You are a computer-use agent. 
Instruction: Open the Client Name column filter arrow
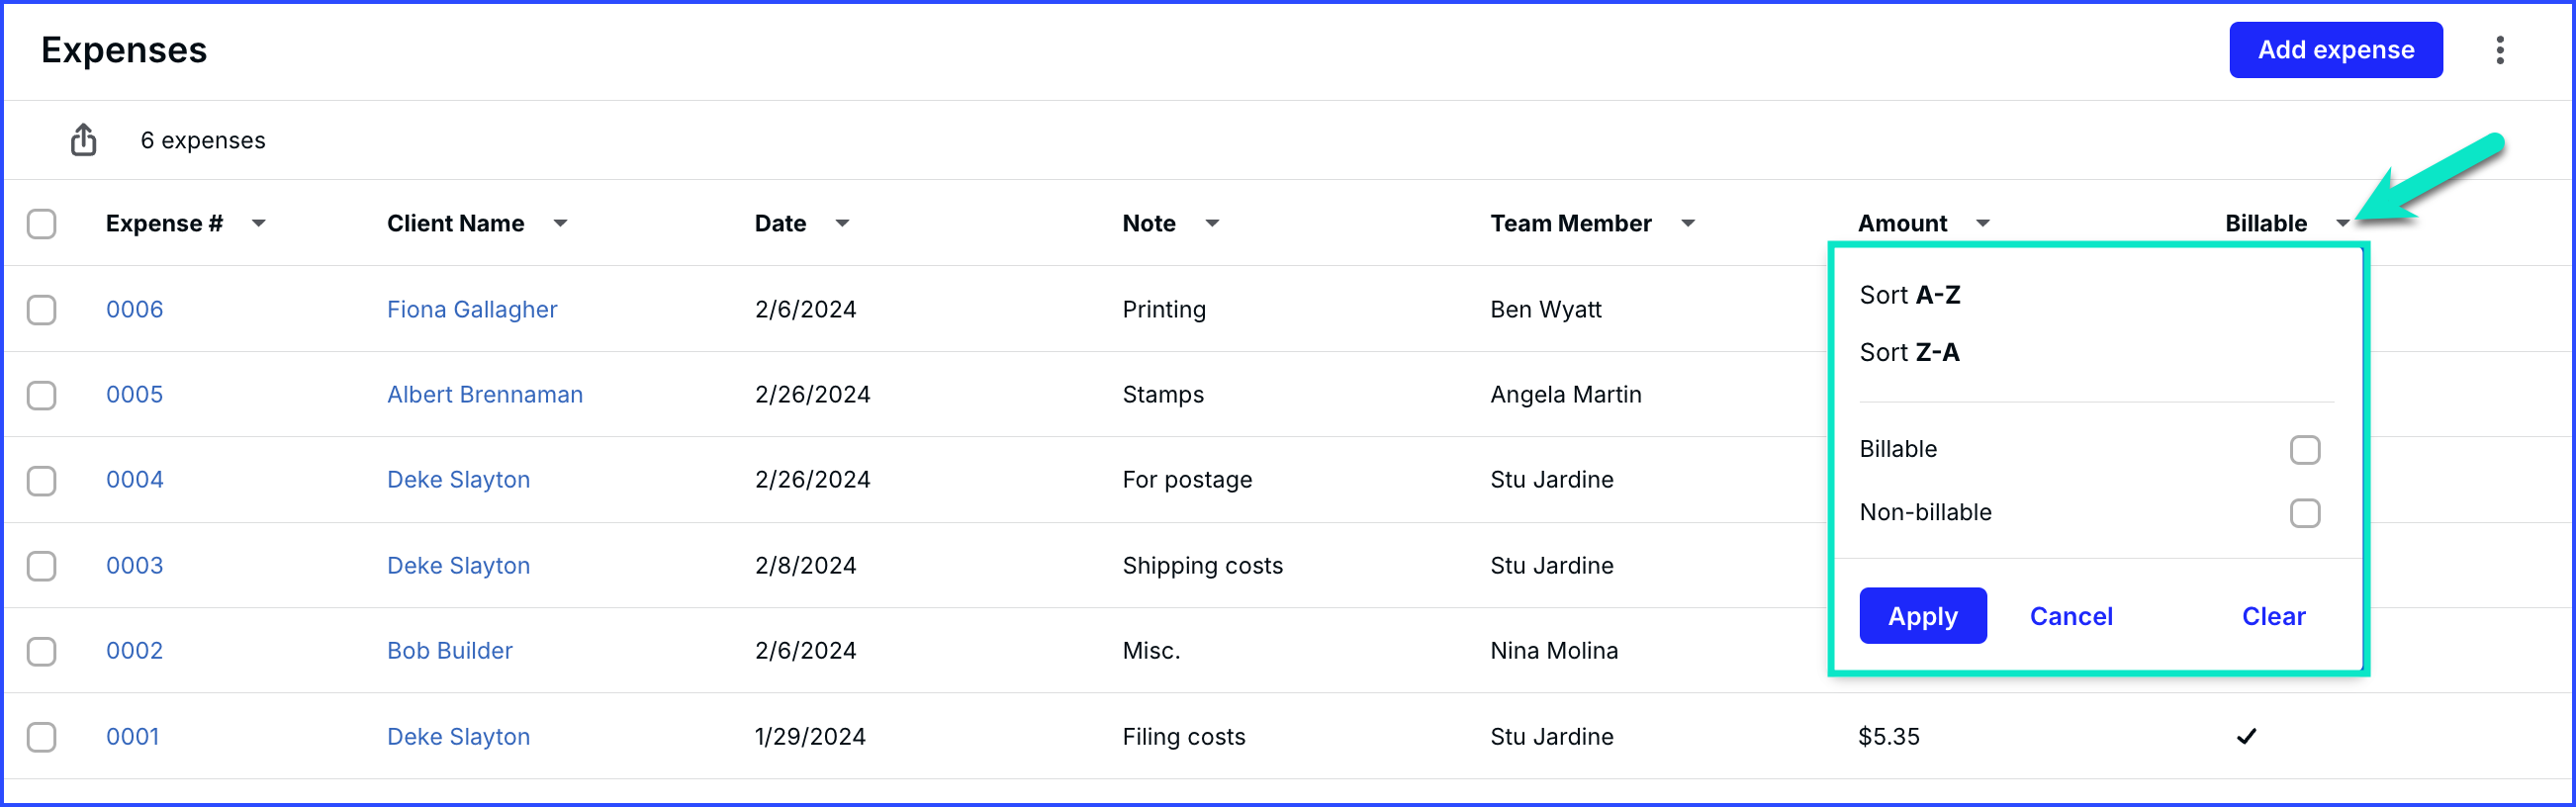[560, 223]
